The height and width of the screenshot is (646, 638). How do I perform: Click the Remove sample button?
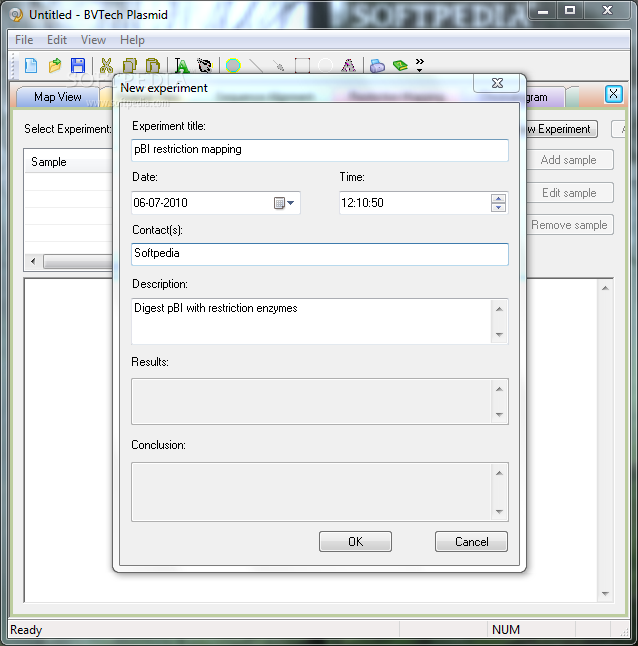pyautogui.click(x=570, y=225)
